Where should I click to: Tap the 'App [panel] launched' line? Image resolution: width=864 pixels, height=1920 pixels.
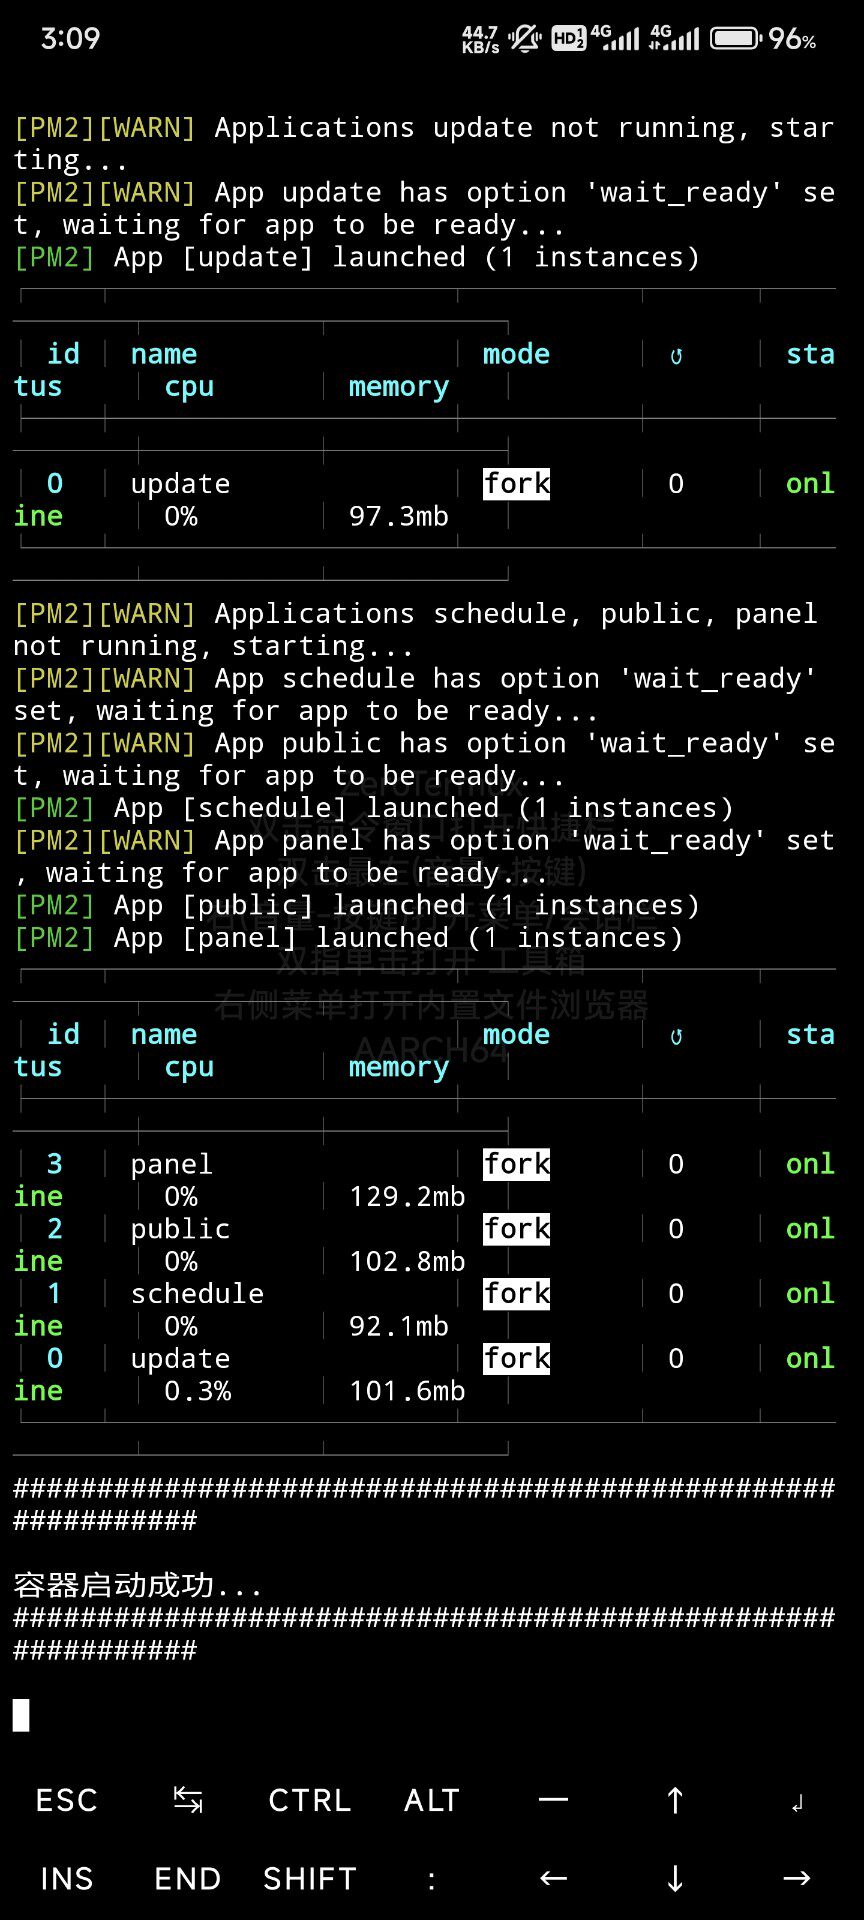[348, 937]
